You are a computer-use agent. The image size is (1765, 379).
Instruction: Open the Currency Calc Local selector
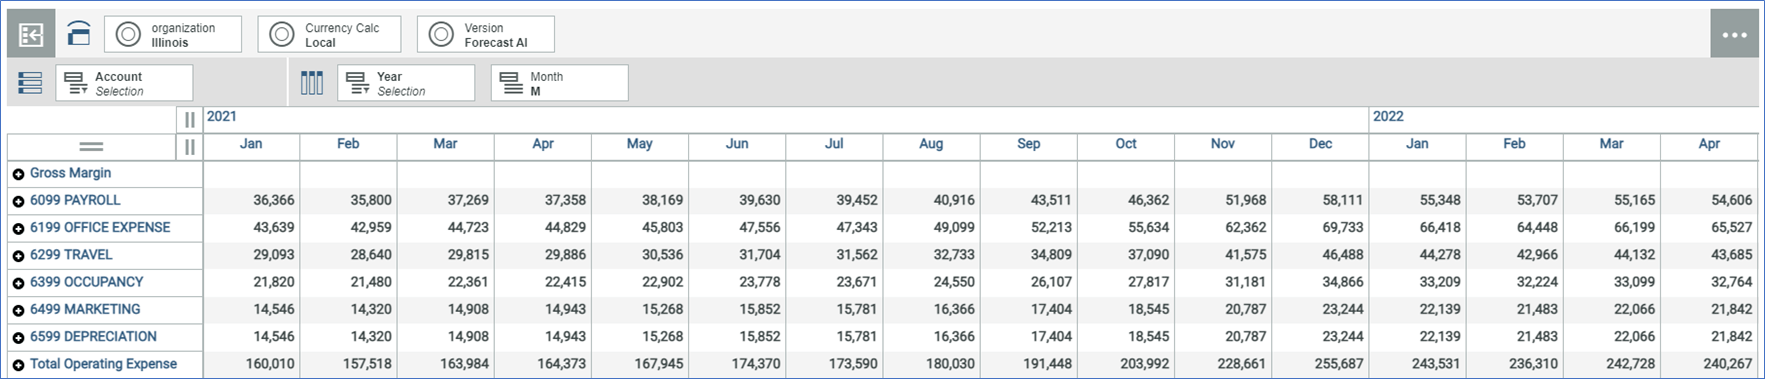pyautogui.click(x=329, y=34)
